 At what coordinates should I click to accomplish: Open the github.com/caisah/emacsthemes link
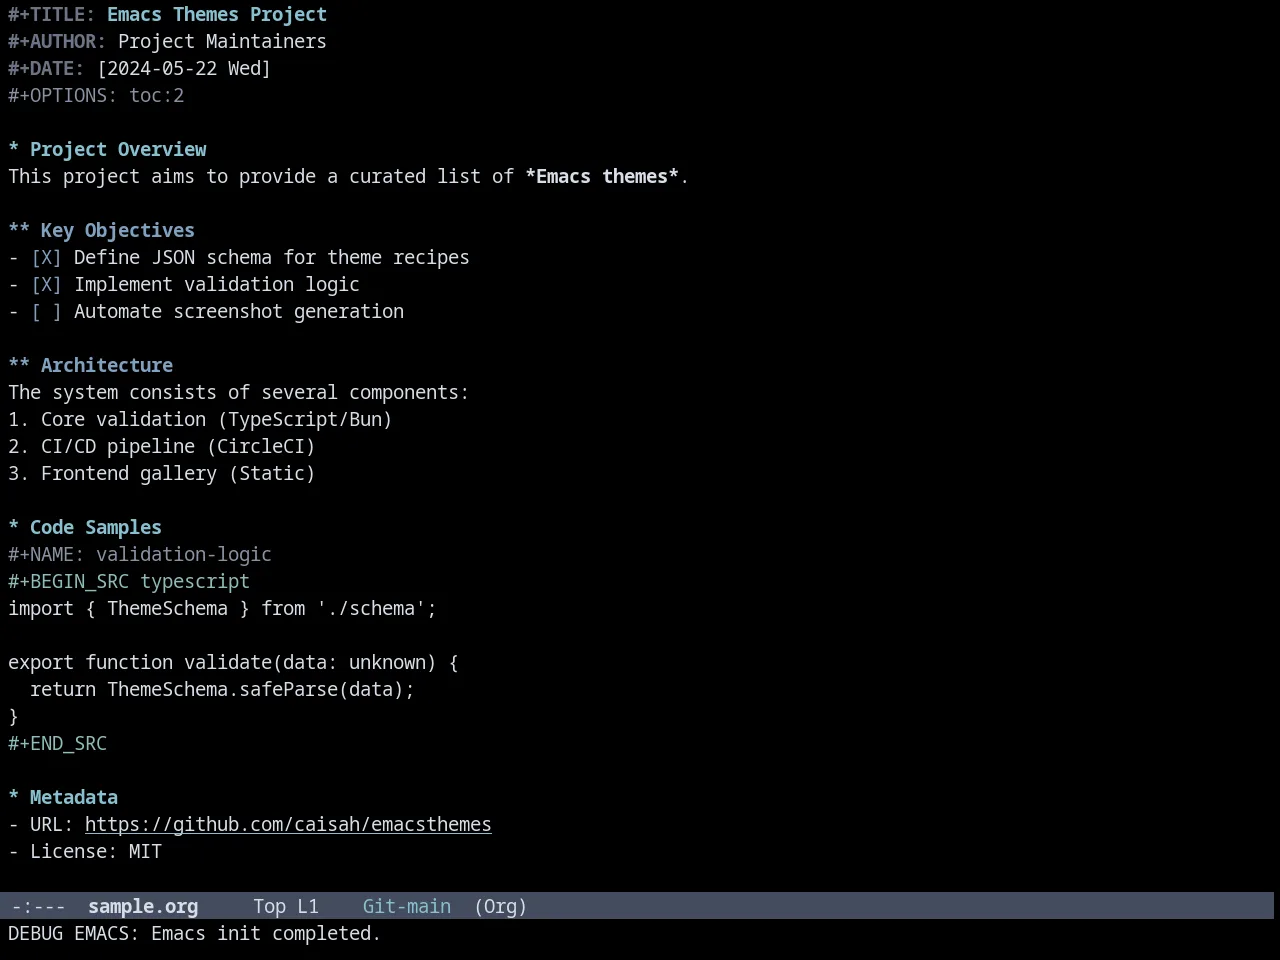click(x=288, y=825)
